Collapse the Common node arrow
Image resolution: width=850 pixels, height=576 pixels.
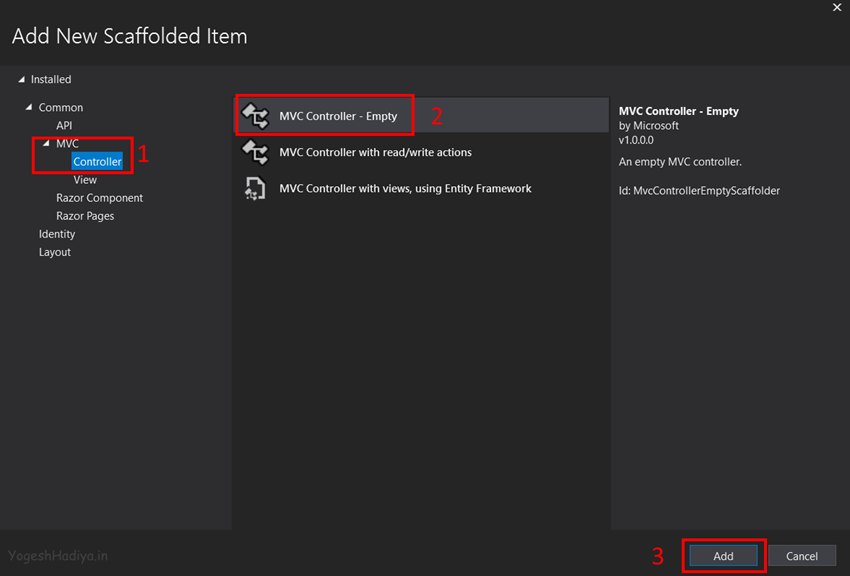point(29,107)
